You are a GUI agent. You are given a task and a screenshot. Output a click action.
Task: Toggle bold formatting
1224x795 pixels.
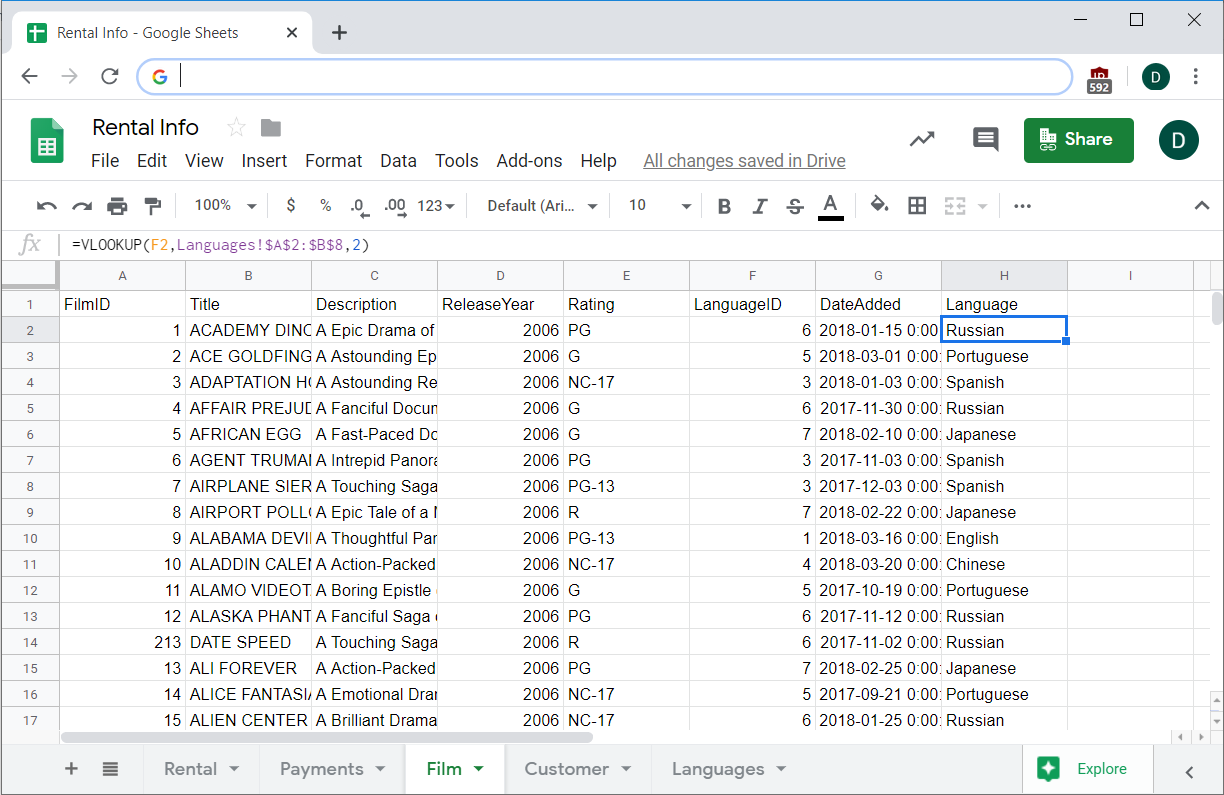724,206
